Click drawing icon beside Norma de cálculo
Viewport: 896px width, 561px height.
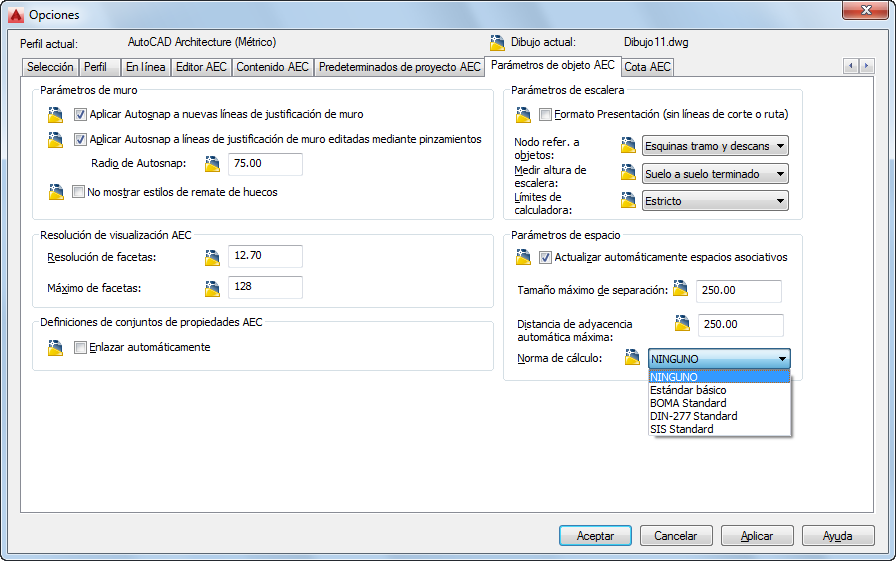click(x=632, y=357)
